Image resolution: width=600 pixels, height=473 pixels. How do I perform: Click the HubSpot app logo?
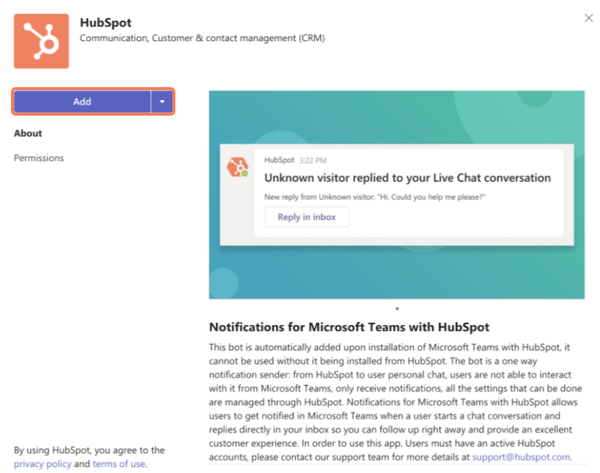pos(41,40)
